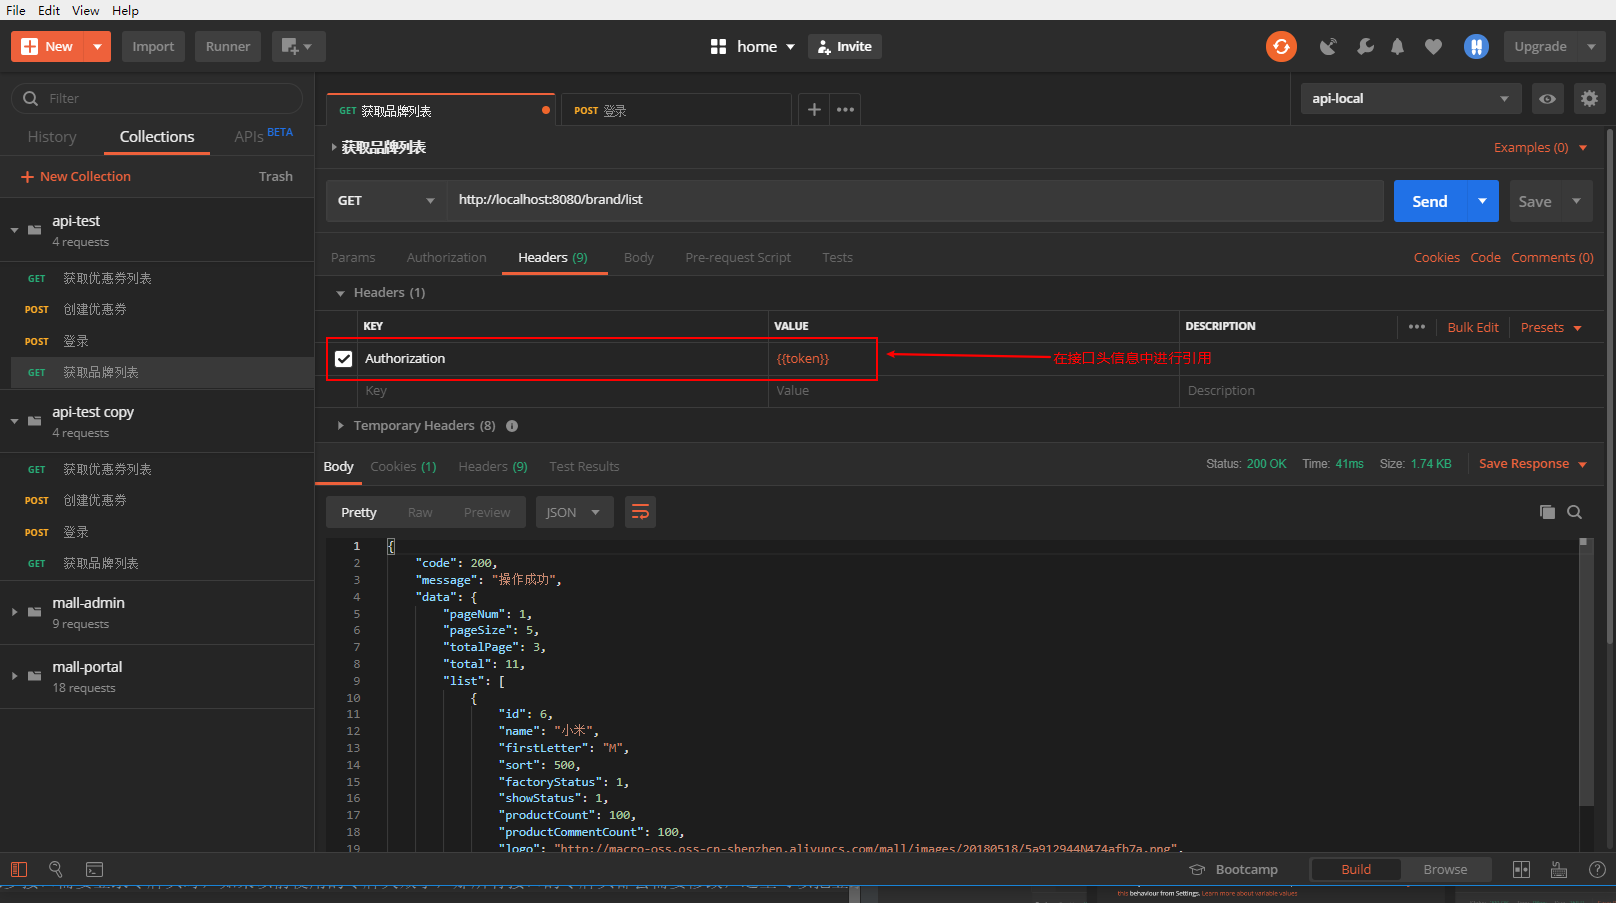
Task: Open the Postman console icon
Action: pyautogui.click(x=95, y=870)
